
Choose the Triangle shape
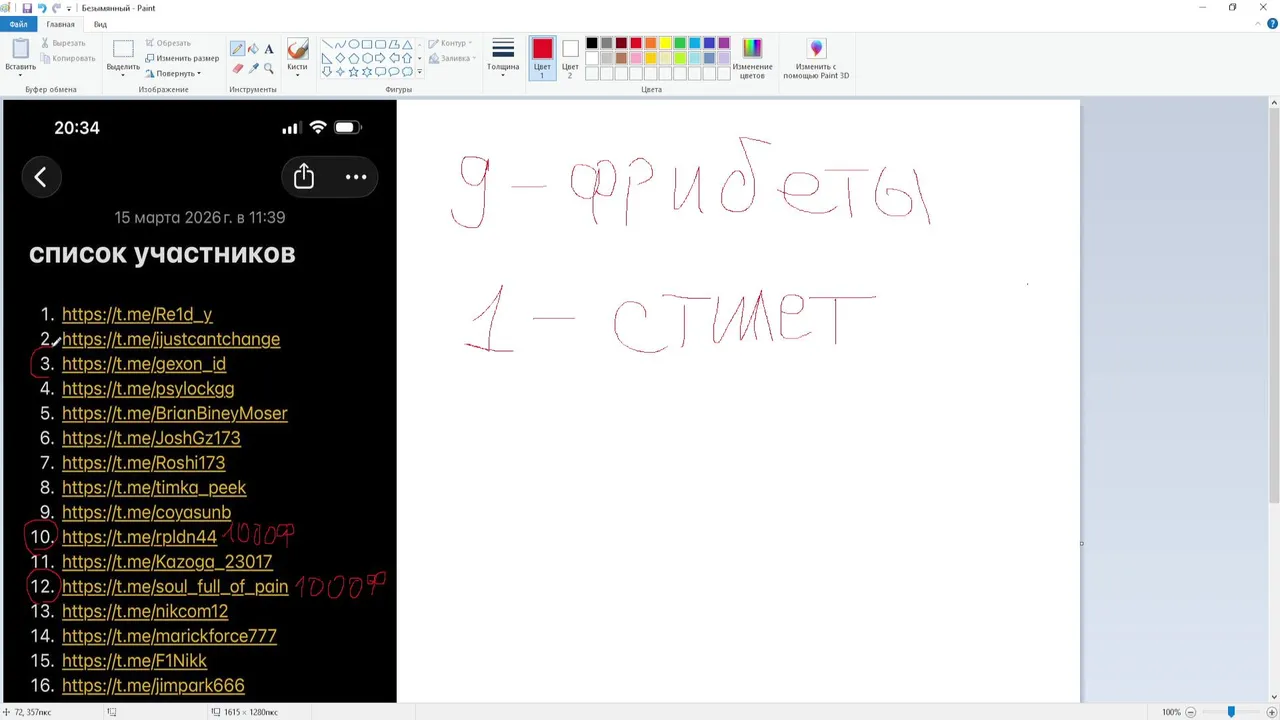407,44
